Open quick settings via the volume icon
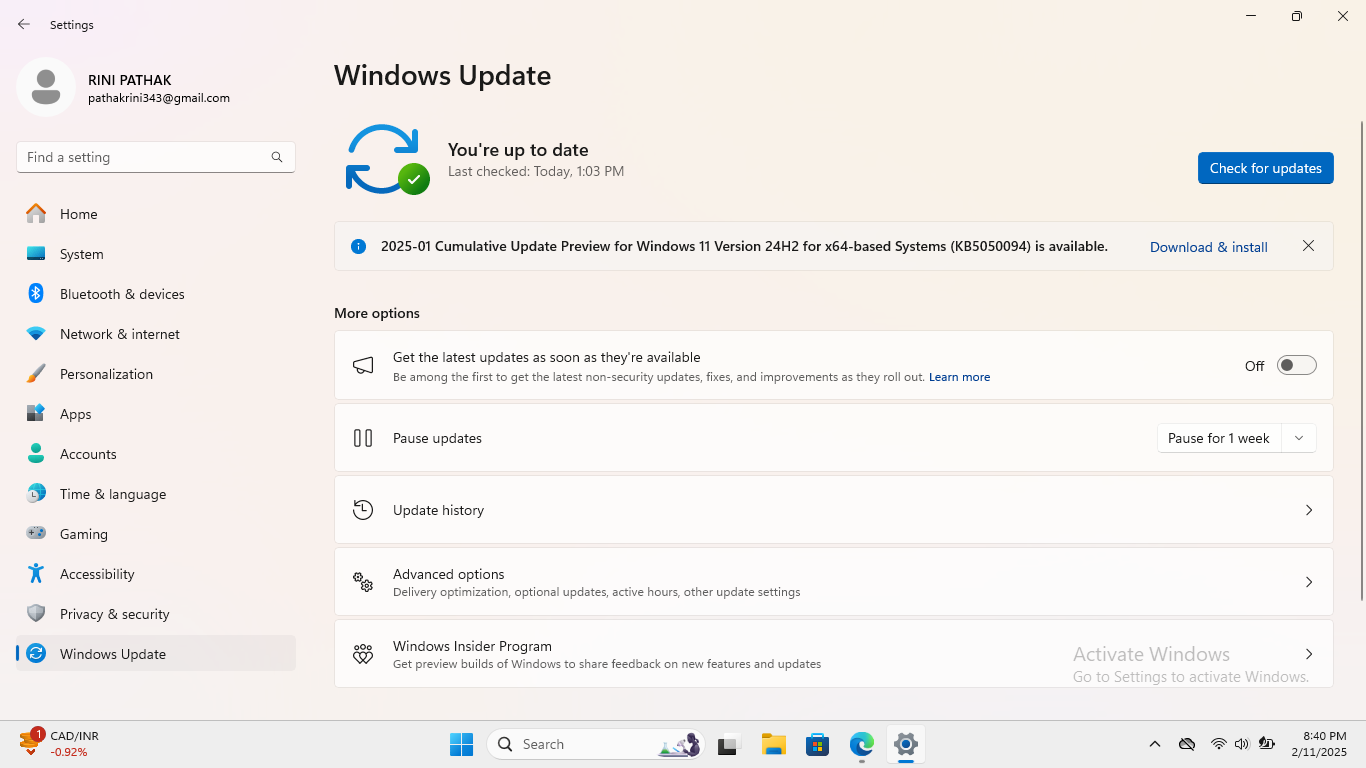1366x768 pixels. (1242, 744)
